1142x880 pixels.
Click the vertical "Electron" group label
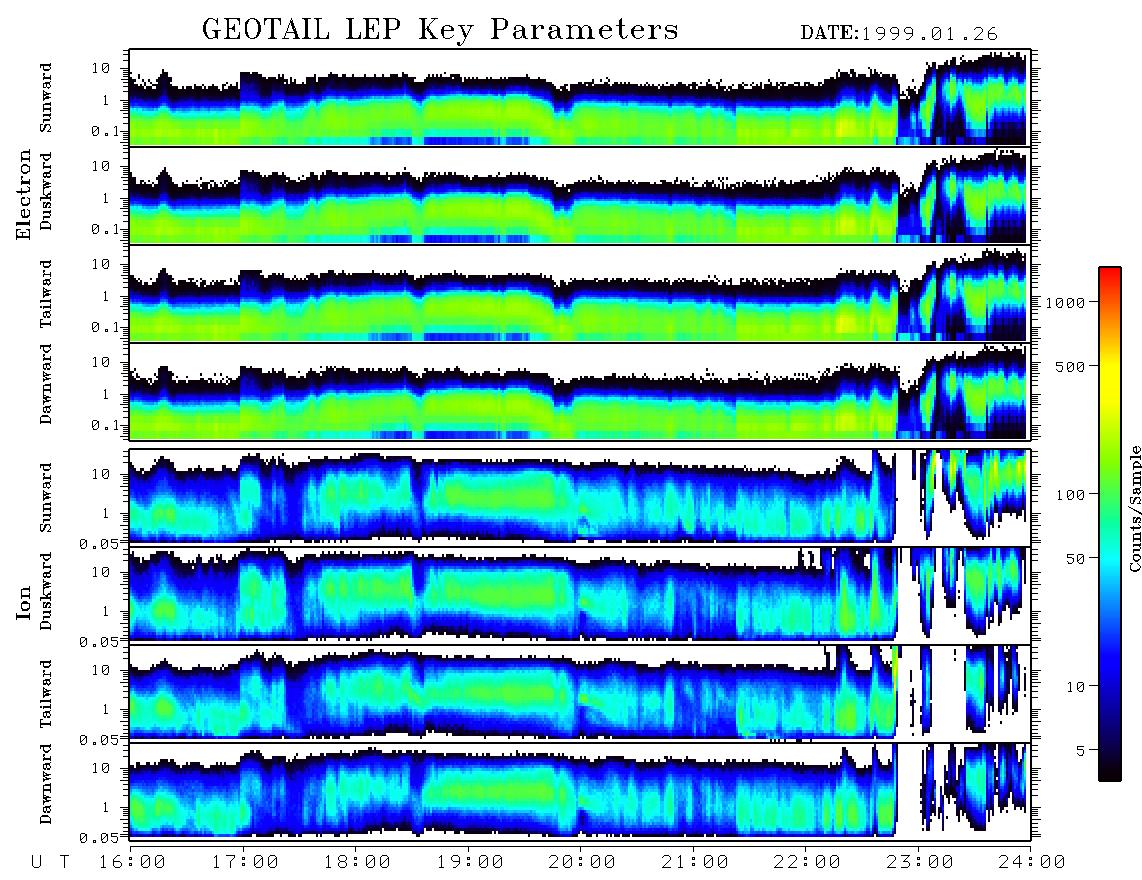tap(24, 194)
